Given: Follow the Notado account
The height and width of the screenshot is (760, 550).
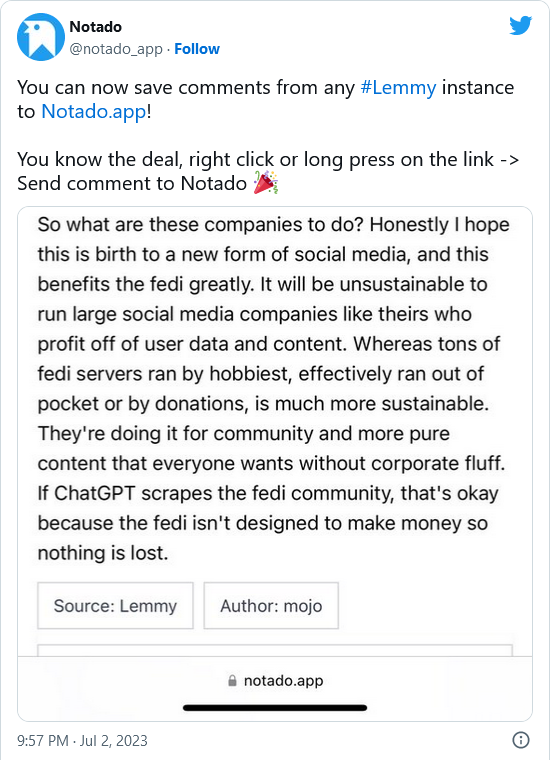Looking at the screenshot, I should 197,49.
